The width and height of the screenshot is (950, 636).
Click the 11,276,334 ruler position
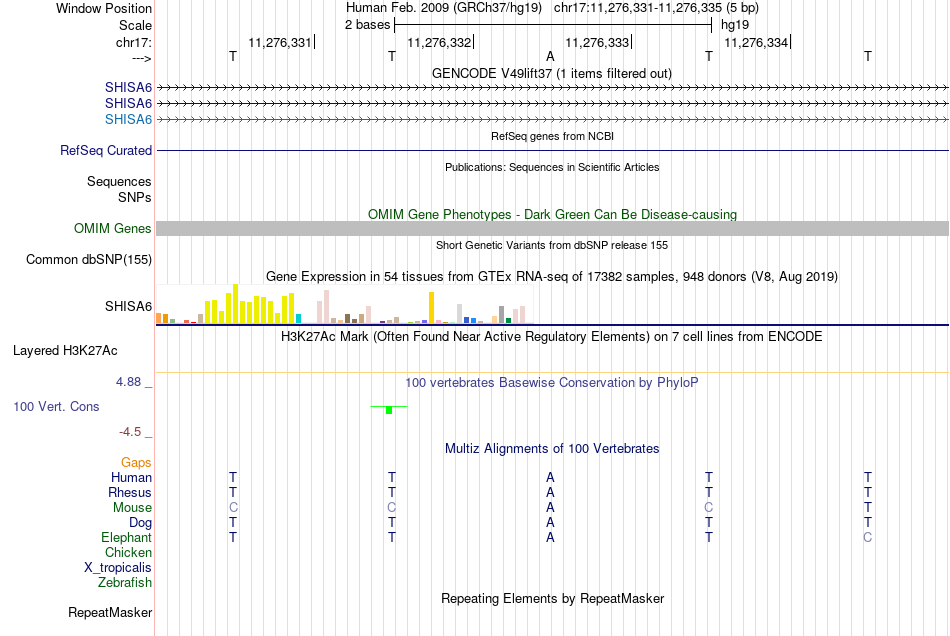click(756, 42)
